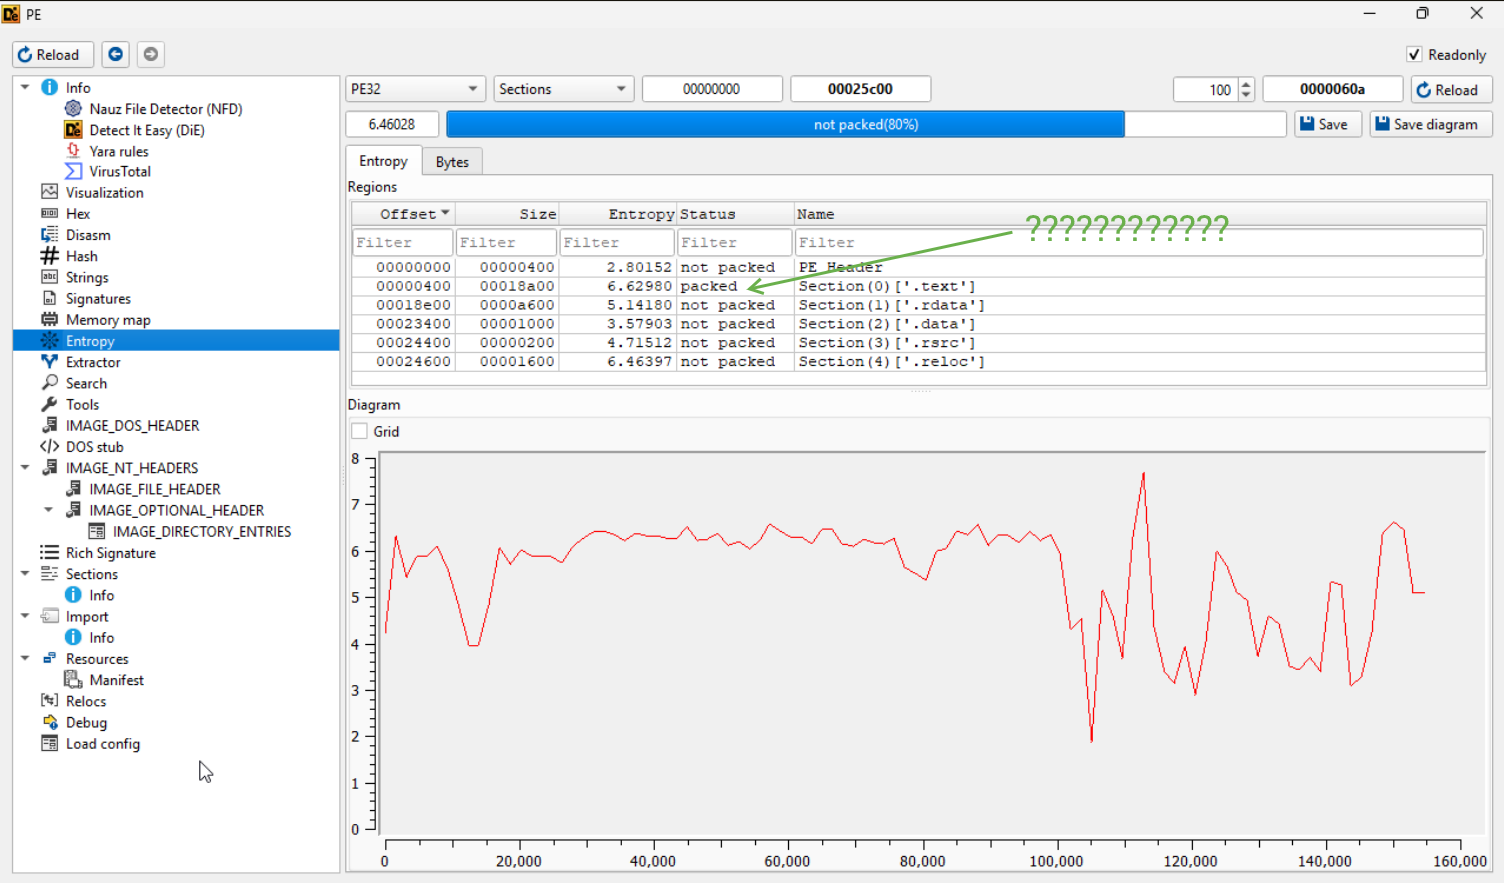Open the Disasm view
1504x883 pixels.
tap(87, 235)
